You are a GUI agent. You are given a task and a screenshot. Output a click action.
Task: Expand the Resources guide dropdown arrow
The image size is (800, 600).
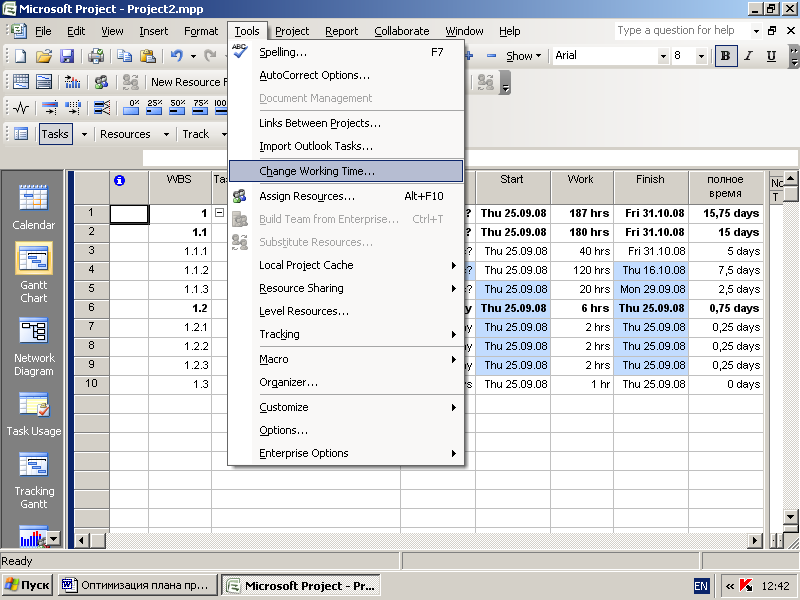166,135
